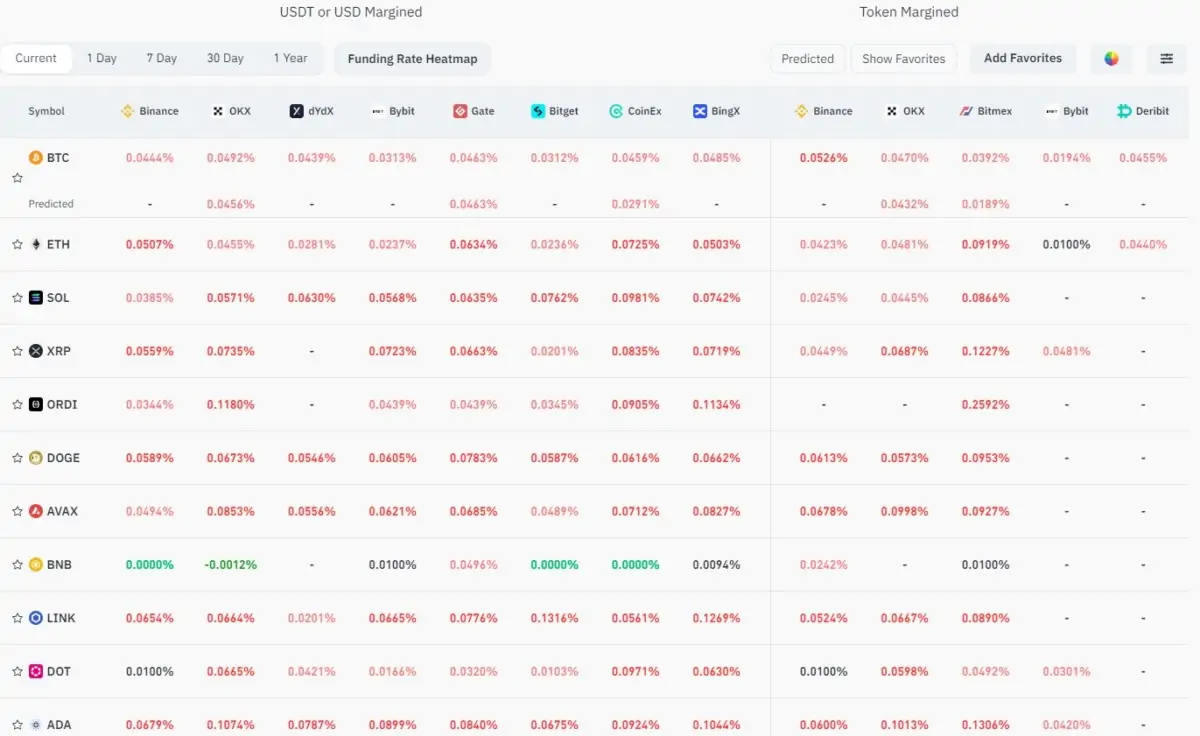Click BTC Binance token-margined rate 0.0526%
Screen dimensions: 1200x736
point(824,158)
